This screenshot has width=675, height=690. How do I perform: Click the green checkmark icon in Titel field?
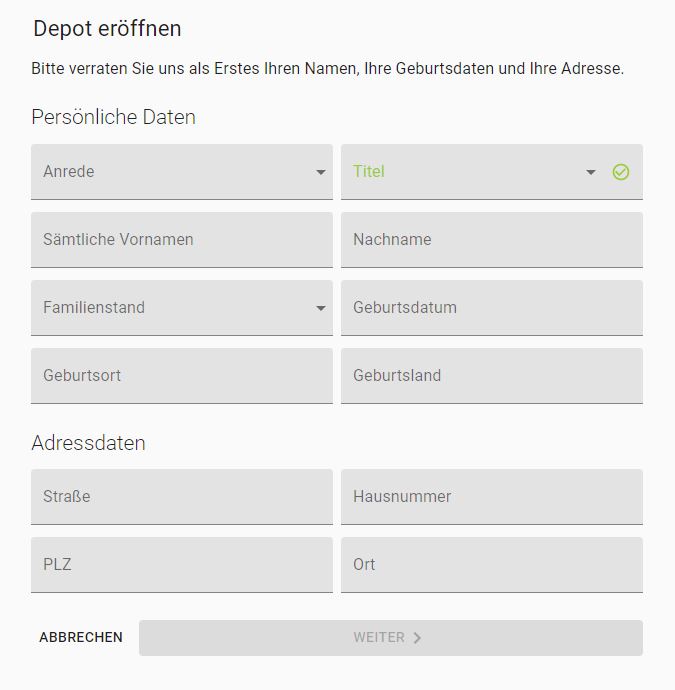tap(620, 172)
